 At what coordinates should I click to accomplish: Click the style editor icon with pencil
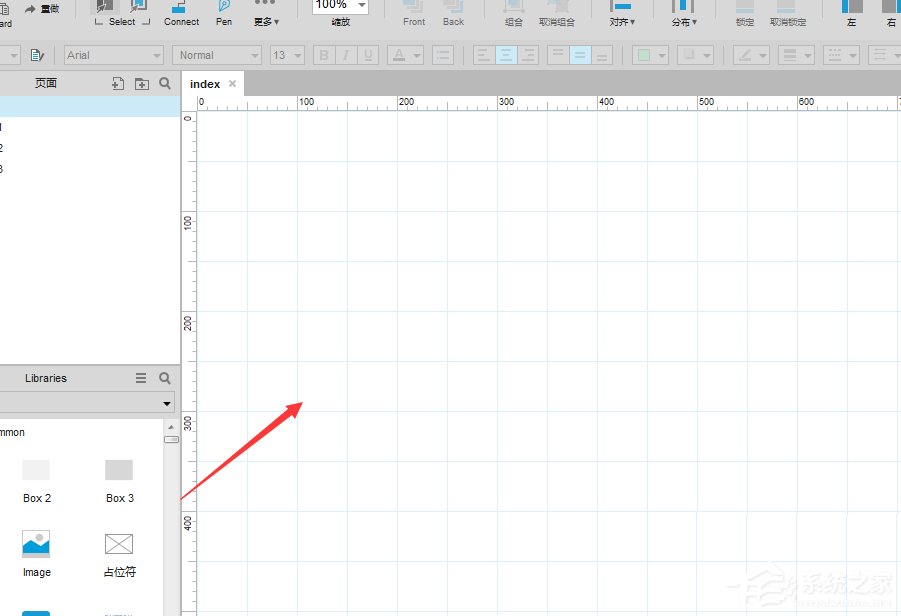coord(37,55)
